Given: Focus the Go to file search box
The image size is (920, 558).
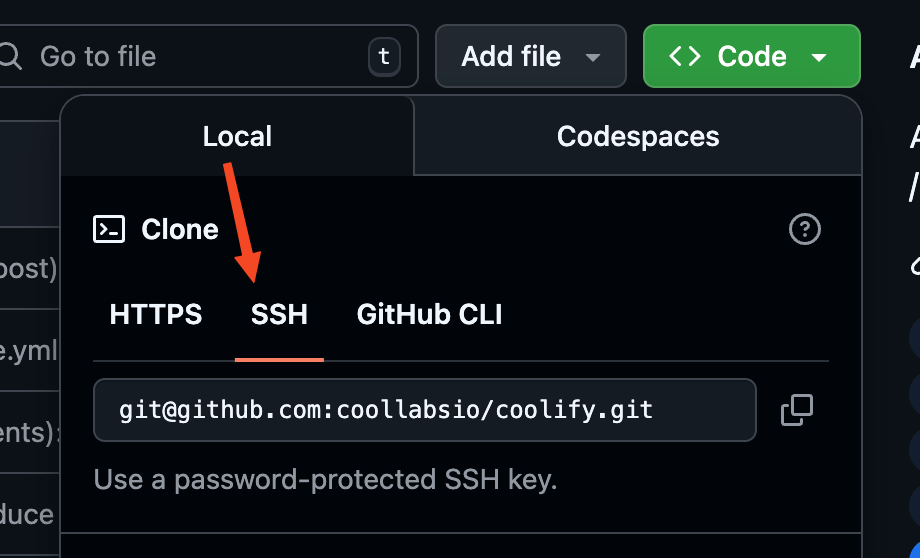Looking at the screenshot, I should pyautogui.click(x=200, y=56).
